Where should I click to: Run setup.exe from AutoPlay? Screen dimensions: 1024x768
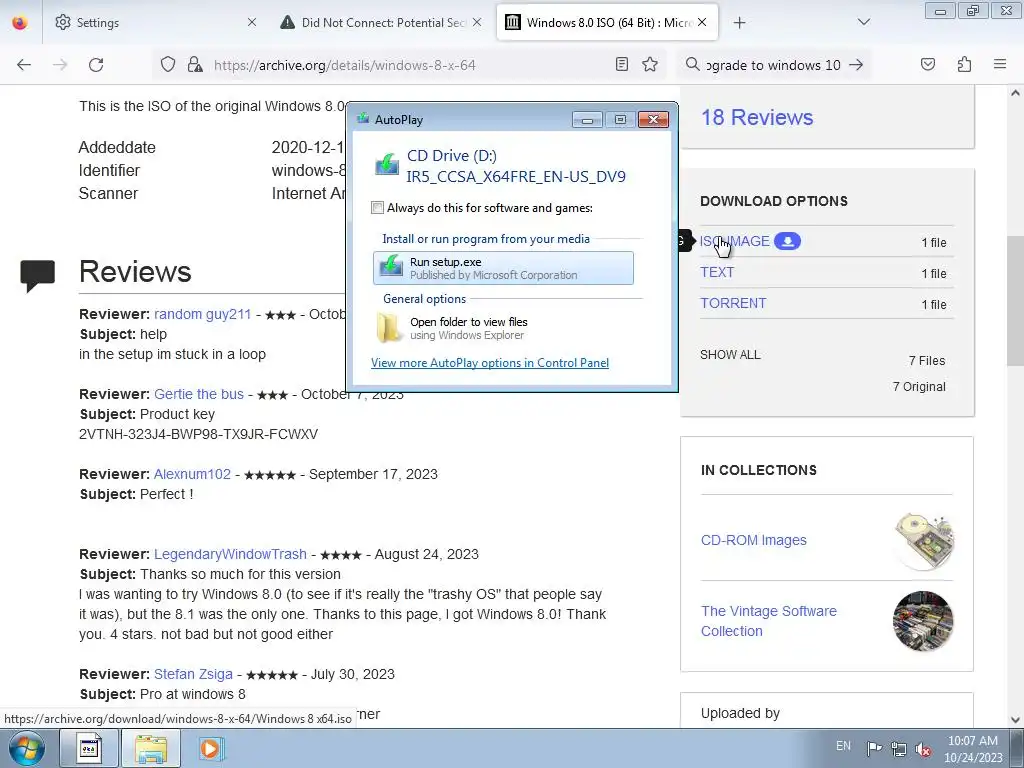[x=503, y=268]
